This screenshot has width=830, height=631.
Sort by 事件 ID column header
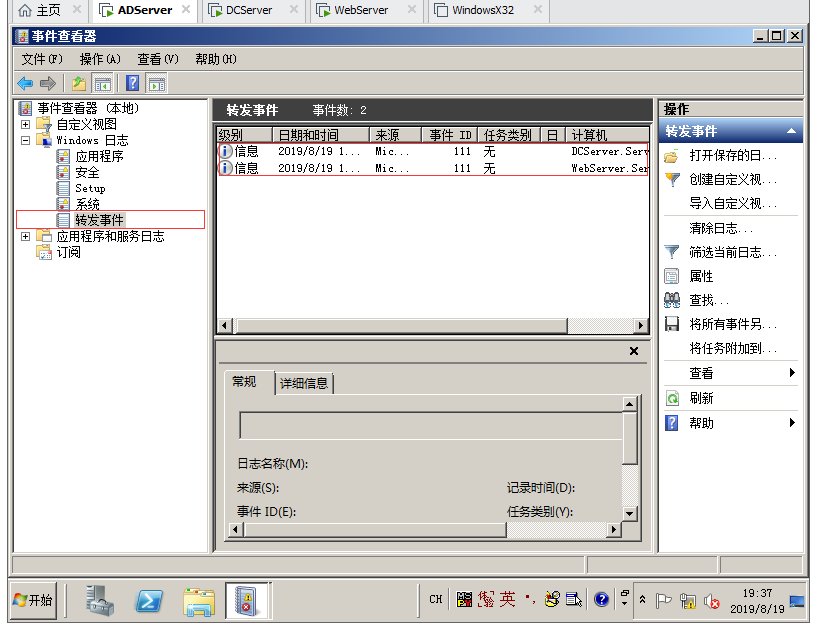point(450,135)
